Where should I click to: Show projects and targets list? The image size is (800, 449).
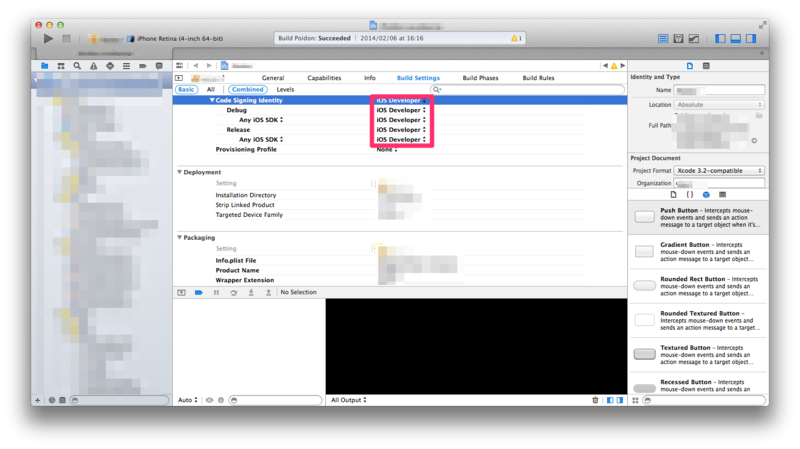coord(179,78)
